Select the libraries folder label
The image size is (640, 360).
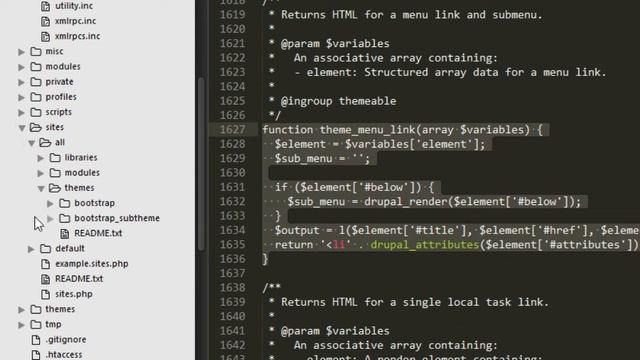[x=81, y=157]
